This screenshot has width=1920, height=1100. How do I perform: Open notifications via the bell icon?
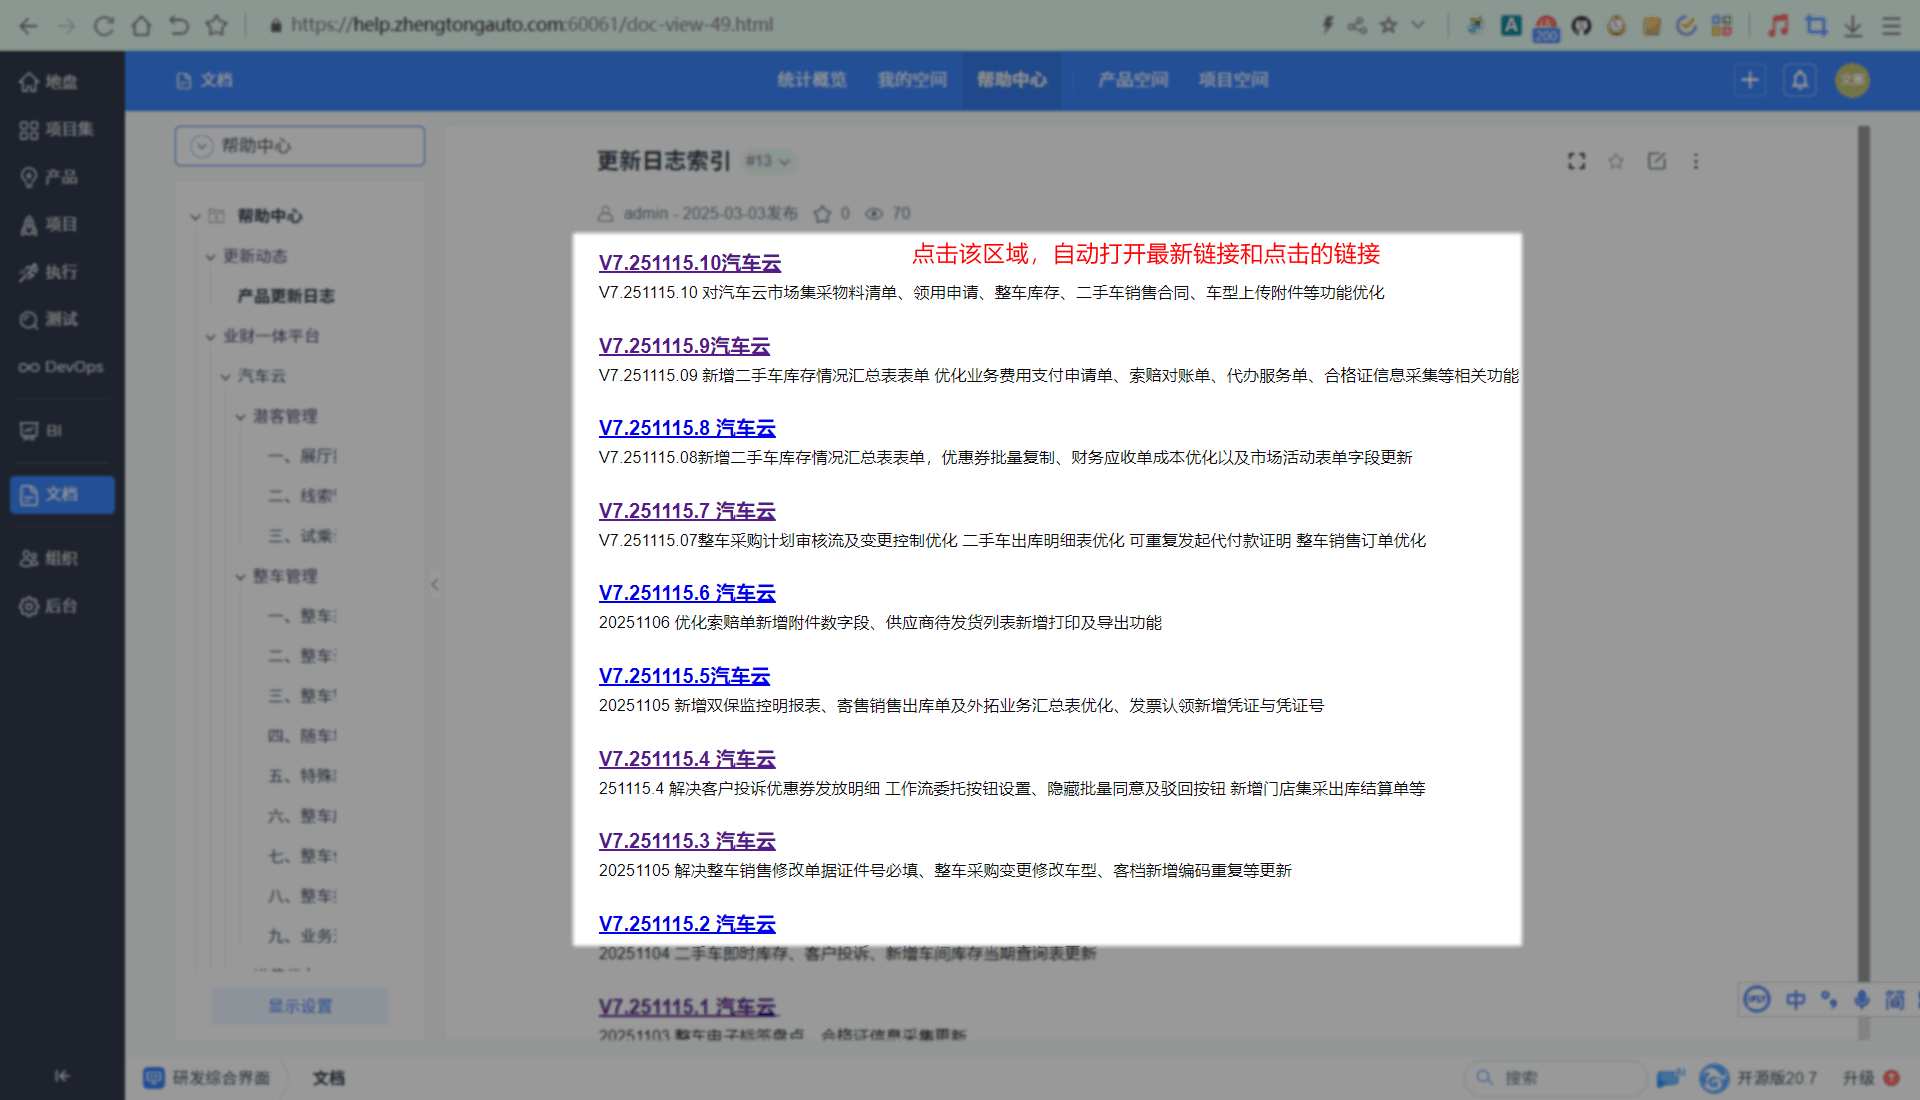pos(1799,80)
